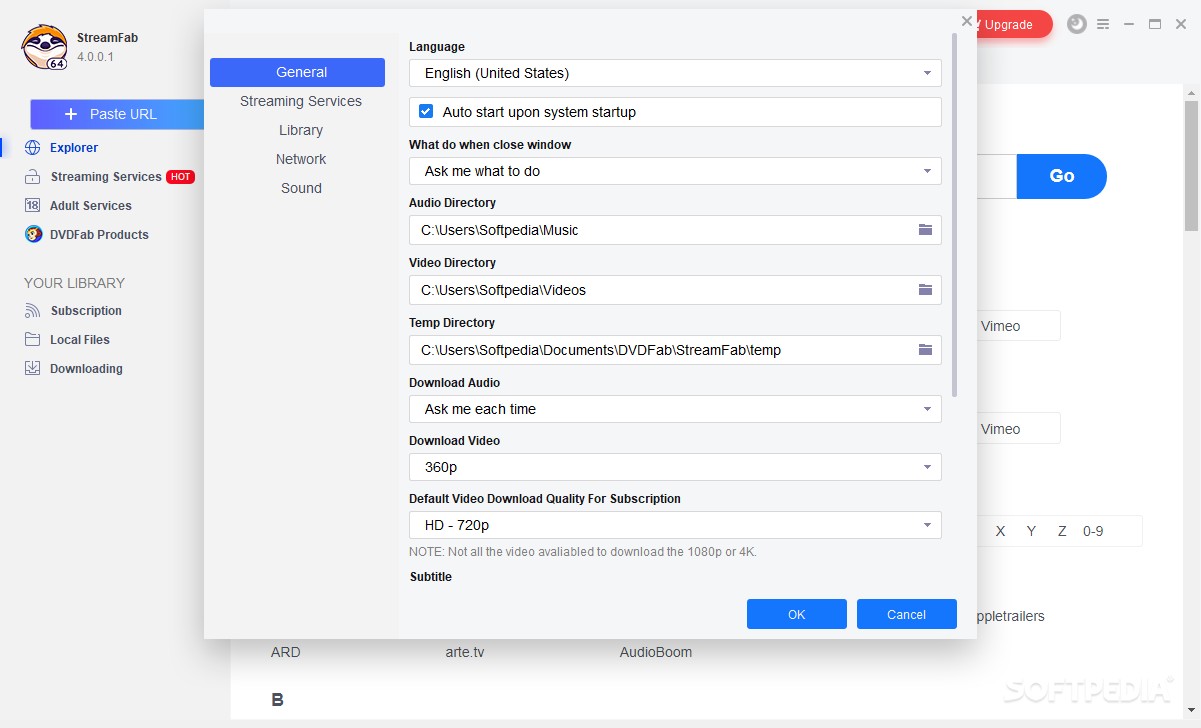The height and width of the screenshot is (728, 1201).
Task: Click the settings dialog vertical scrollbar
Action: tap(955, 215)
